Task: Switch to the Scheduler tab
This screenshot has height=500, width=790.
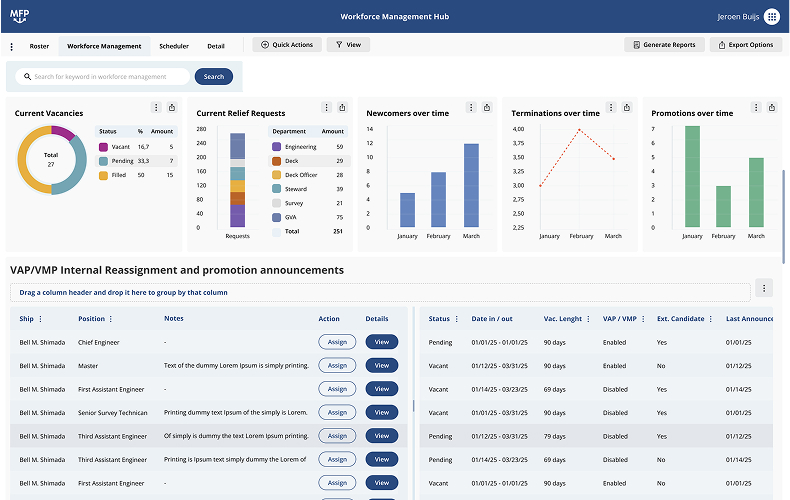Action: pyautogui.click(x=174, y=46)
